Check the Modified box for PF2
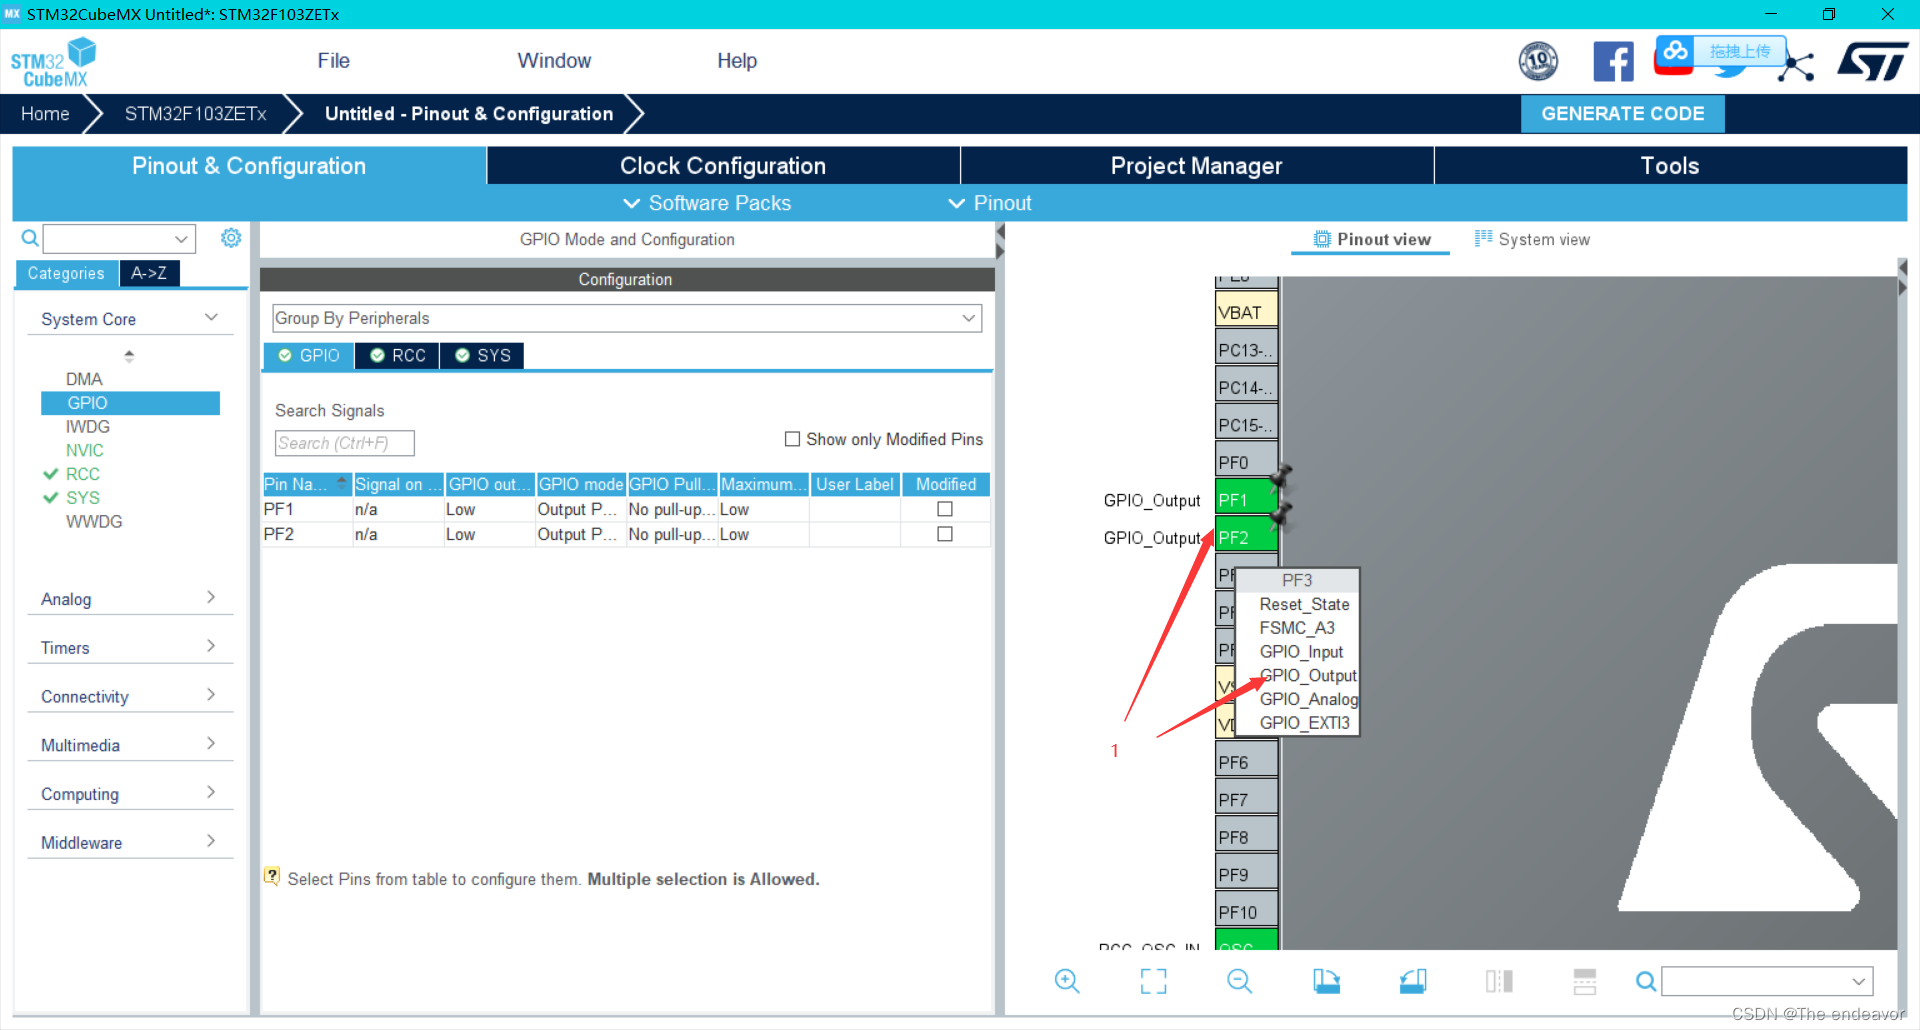This screenshot has height=1030, width=1920. point(944,534)
